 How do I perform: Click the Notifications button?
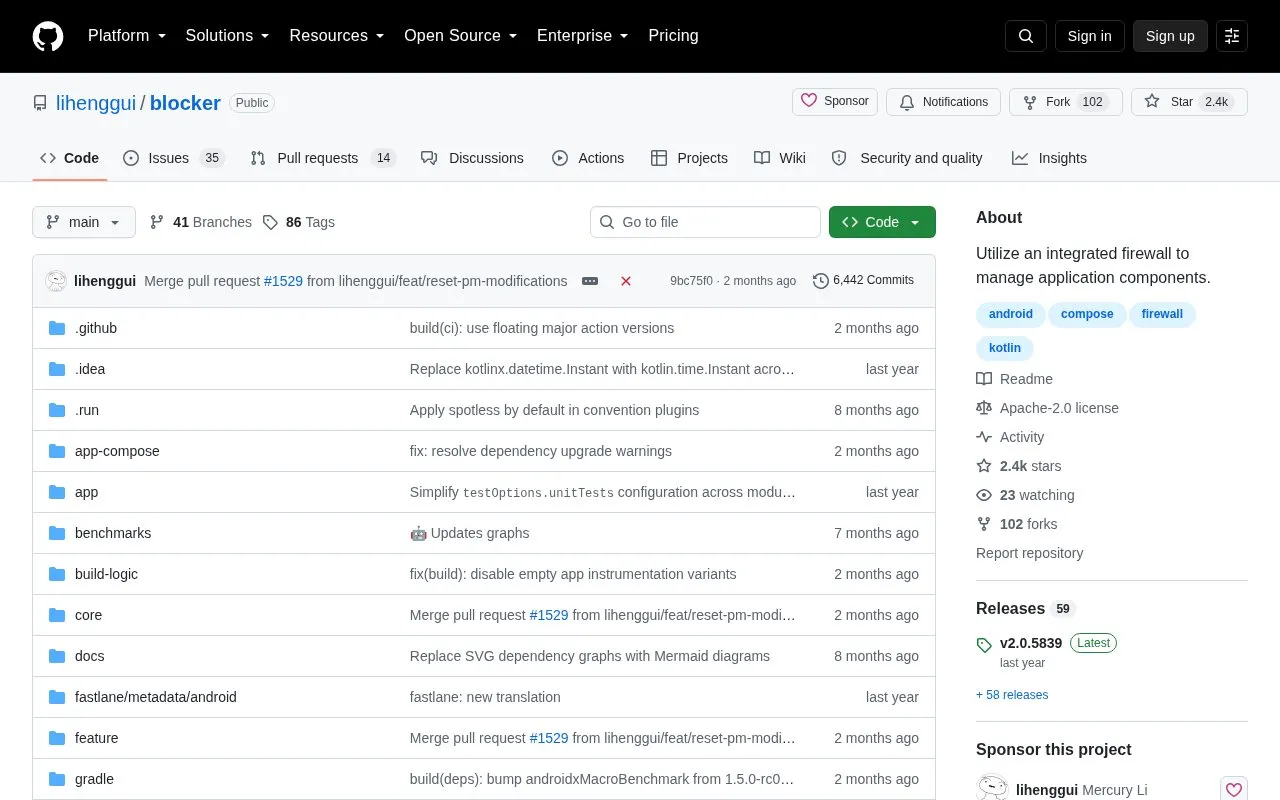943,102
